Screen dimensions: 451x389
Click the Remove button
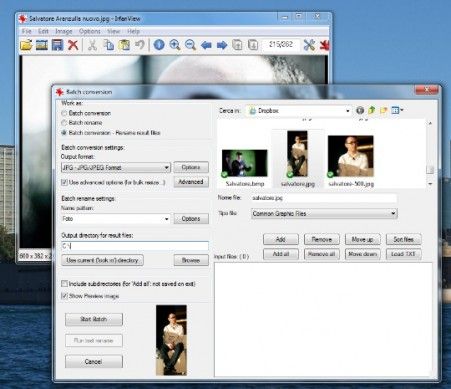coord(322,239)
